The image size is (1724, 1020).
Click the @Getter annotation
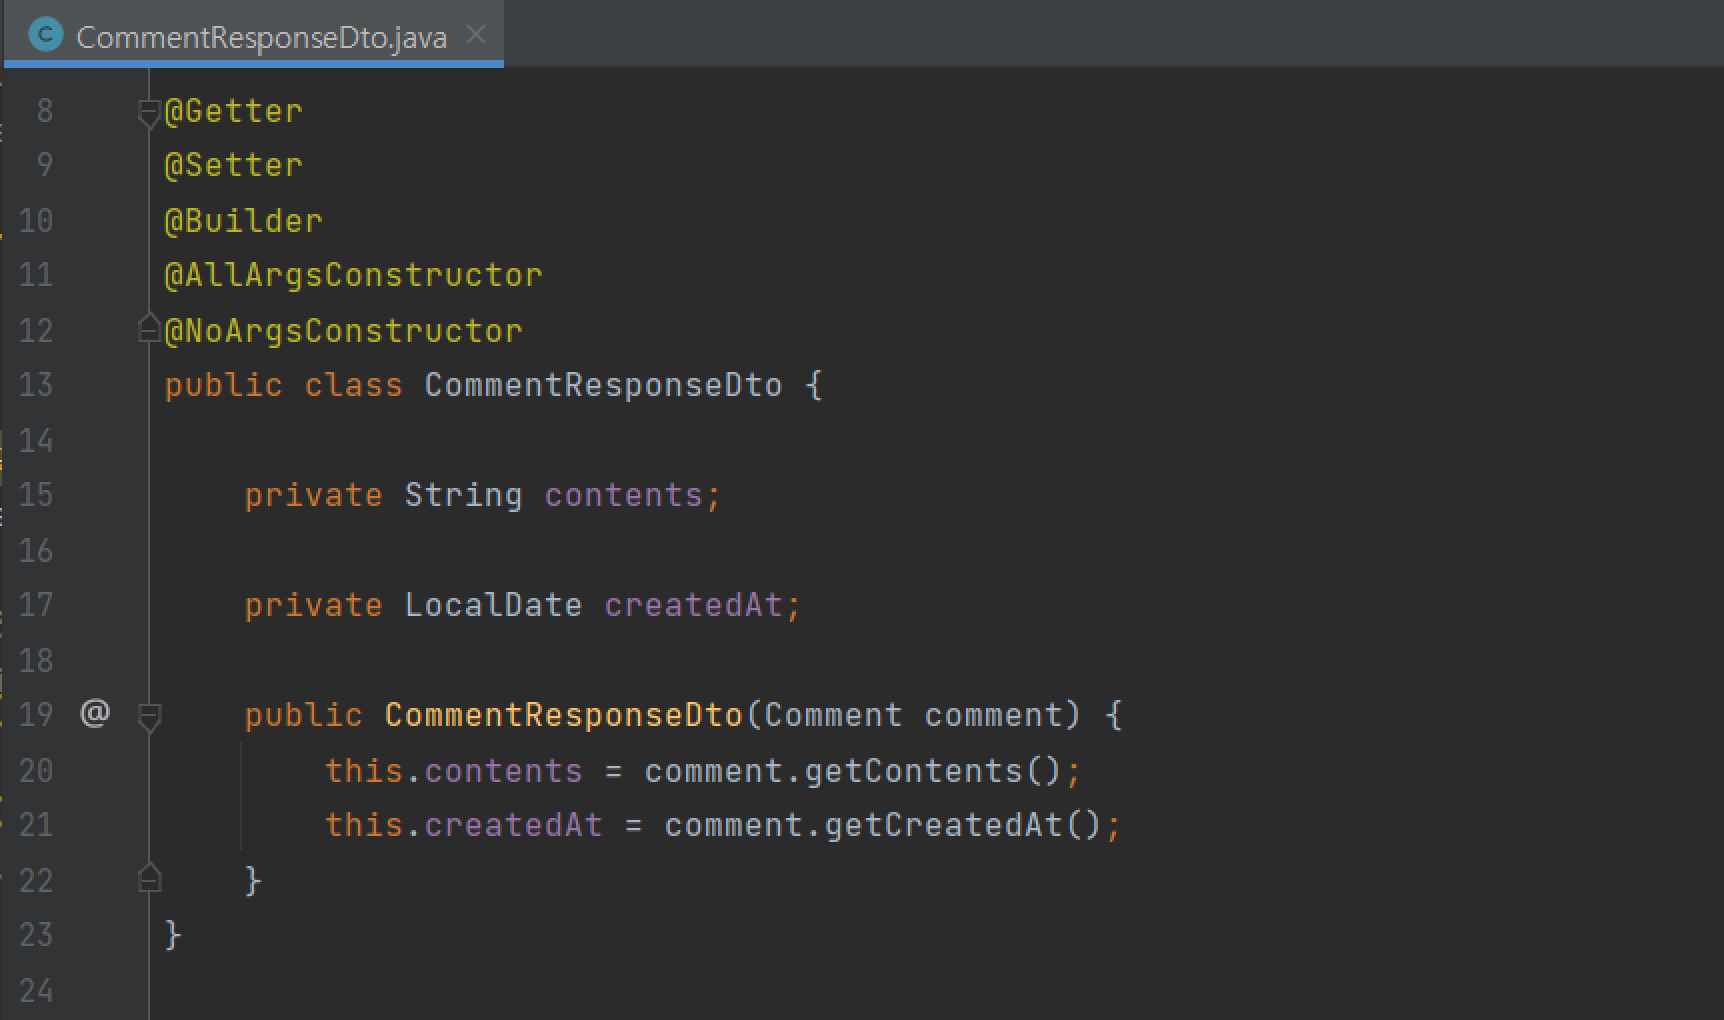pos(233,111)
